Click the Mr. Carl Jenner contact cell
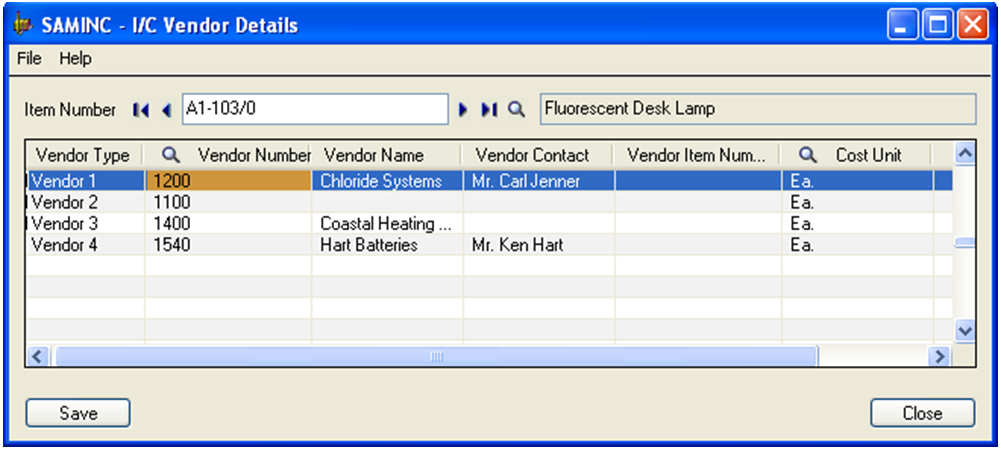 [539, 181]
